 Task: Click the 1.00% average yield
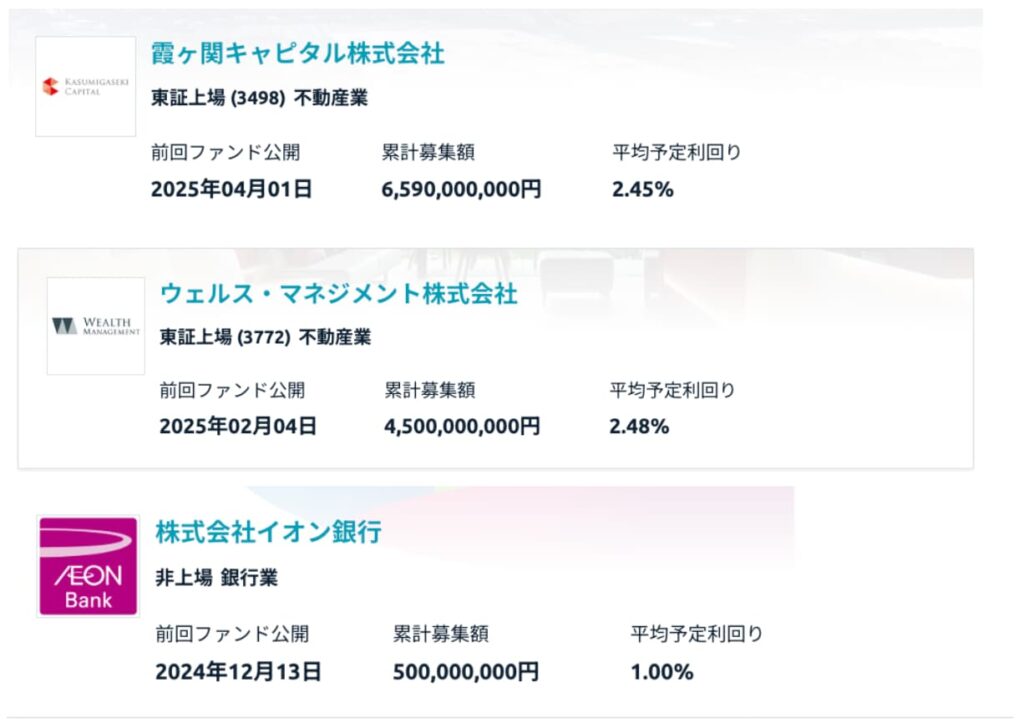[662, 672]
